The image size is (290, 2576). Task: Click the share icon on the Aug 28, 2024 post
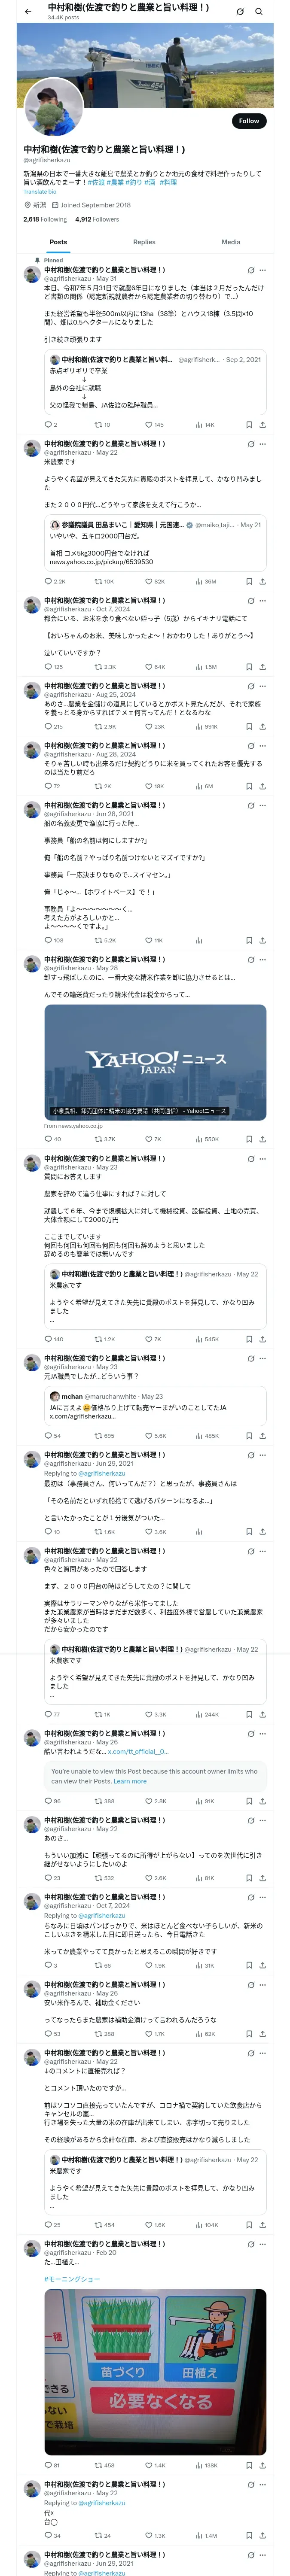click(262, 786)
